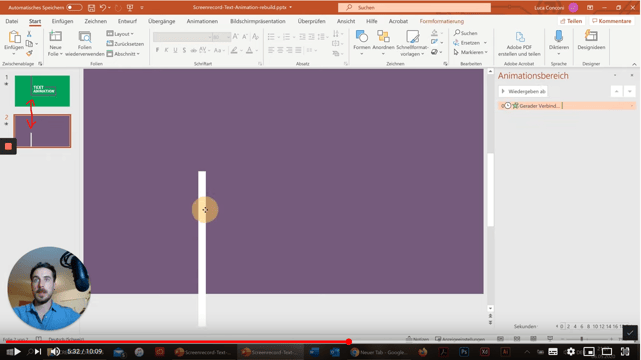Image resolution: width=641 pixels, height=360 pixels.
Task: Click the Wiedergeben ab button
Action: pos(523,92)
